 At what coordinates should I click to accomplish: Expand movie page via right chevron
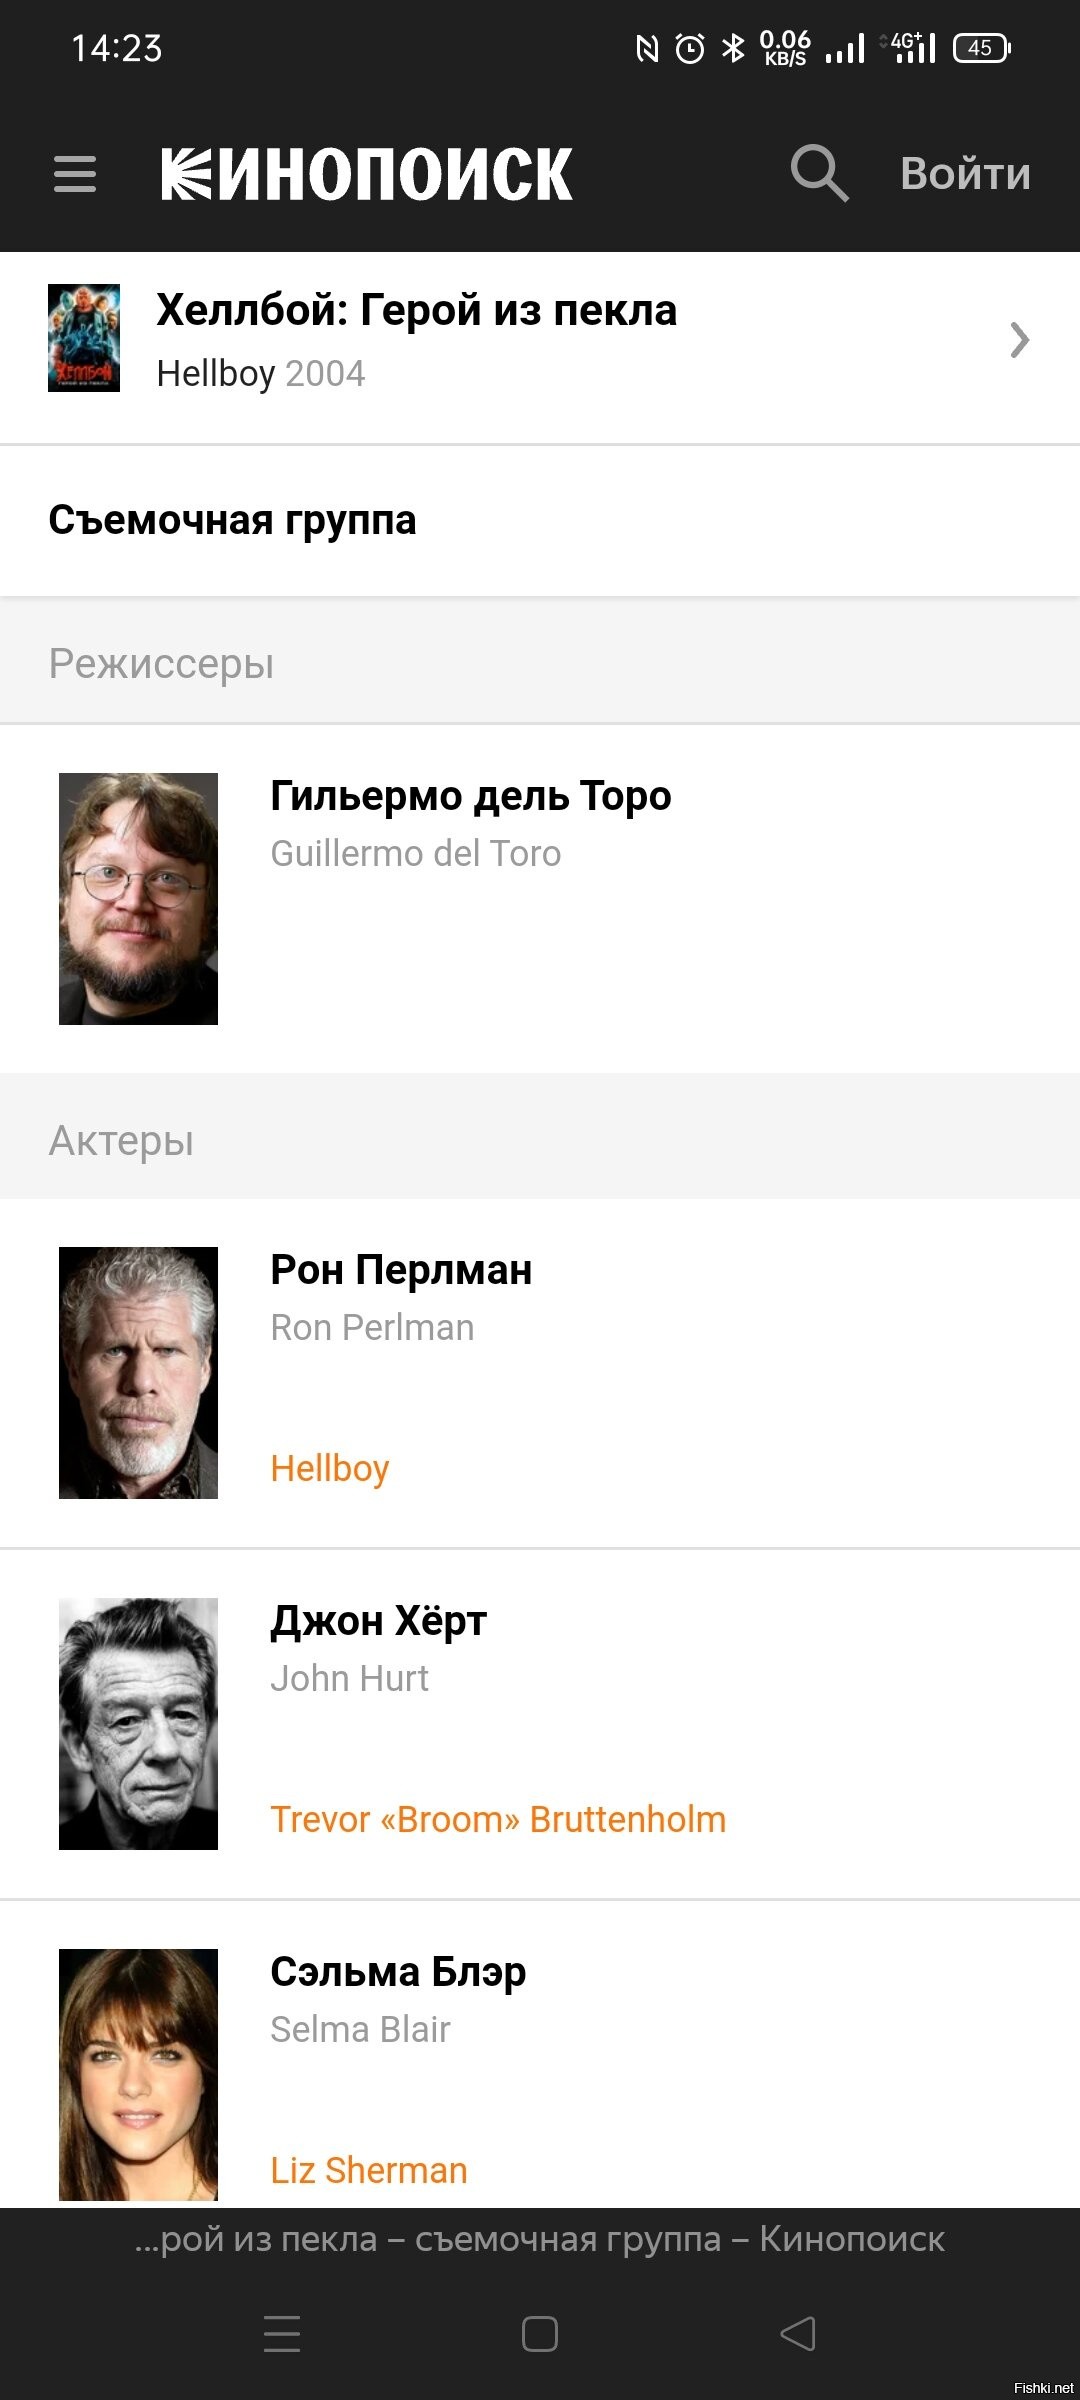(1019, 340)
